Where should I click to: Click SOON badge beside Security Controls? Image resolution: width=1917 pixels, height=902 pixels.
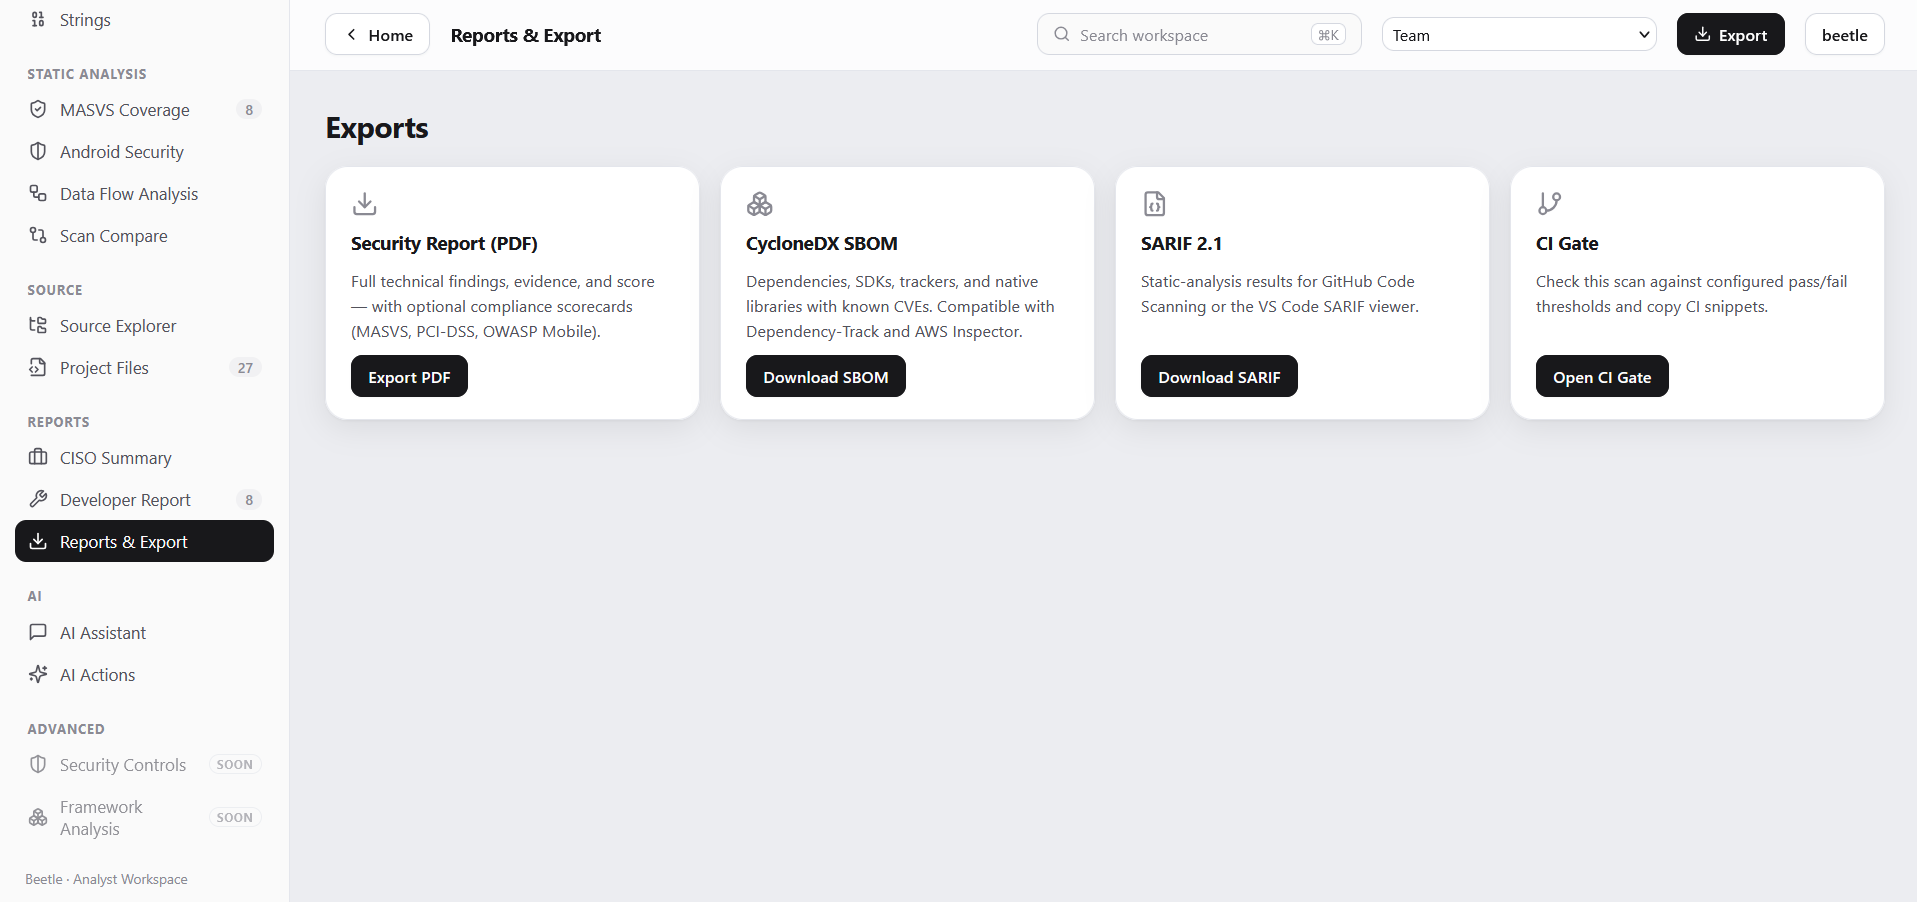[x=235, y=765]
